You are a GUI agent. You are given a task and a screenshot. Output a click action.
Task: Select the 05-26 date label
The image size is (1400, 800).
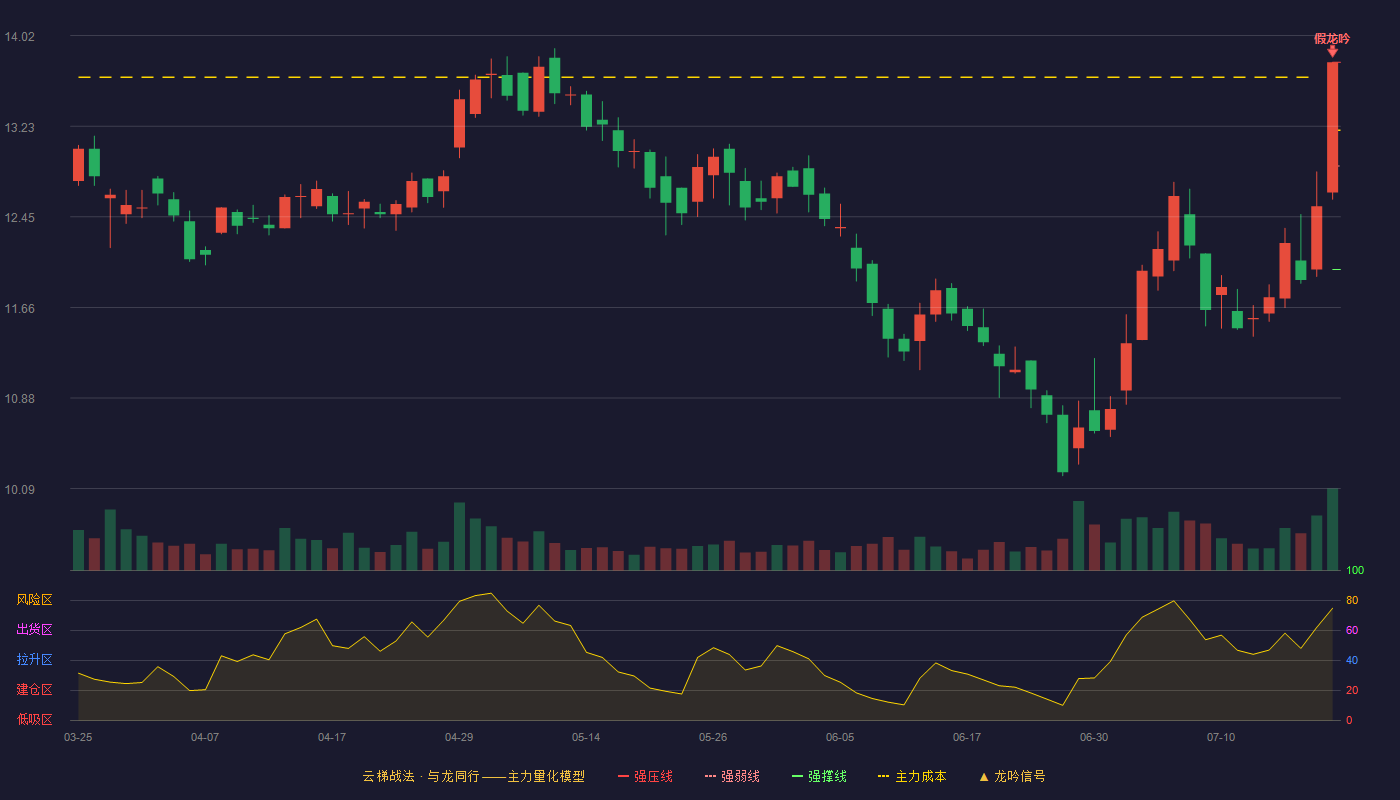(x=713, y=737)
